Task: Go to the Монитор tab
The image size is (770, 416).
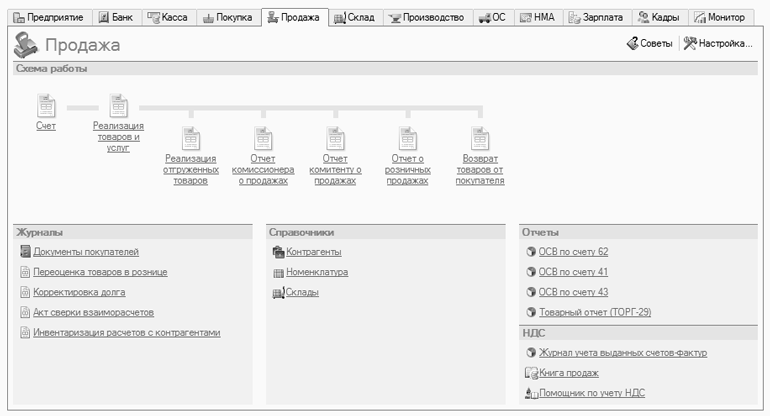Action: tap(718, 17)
